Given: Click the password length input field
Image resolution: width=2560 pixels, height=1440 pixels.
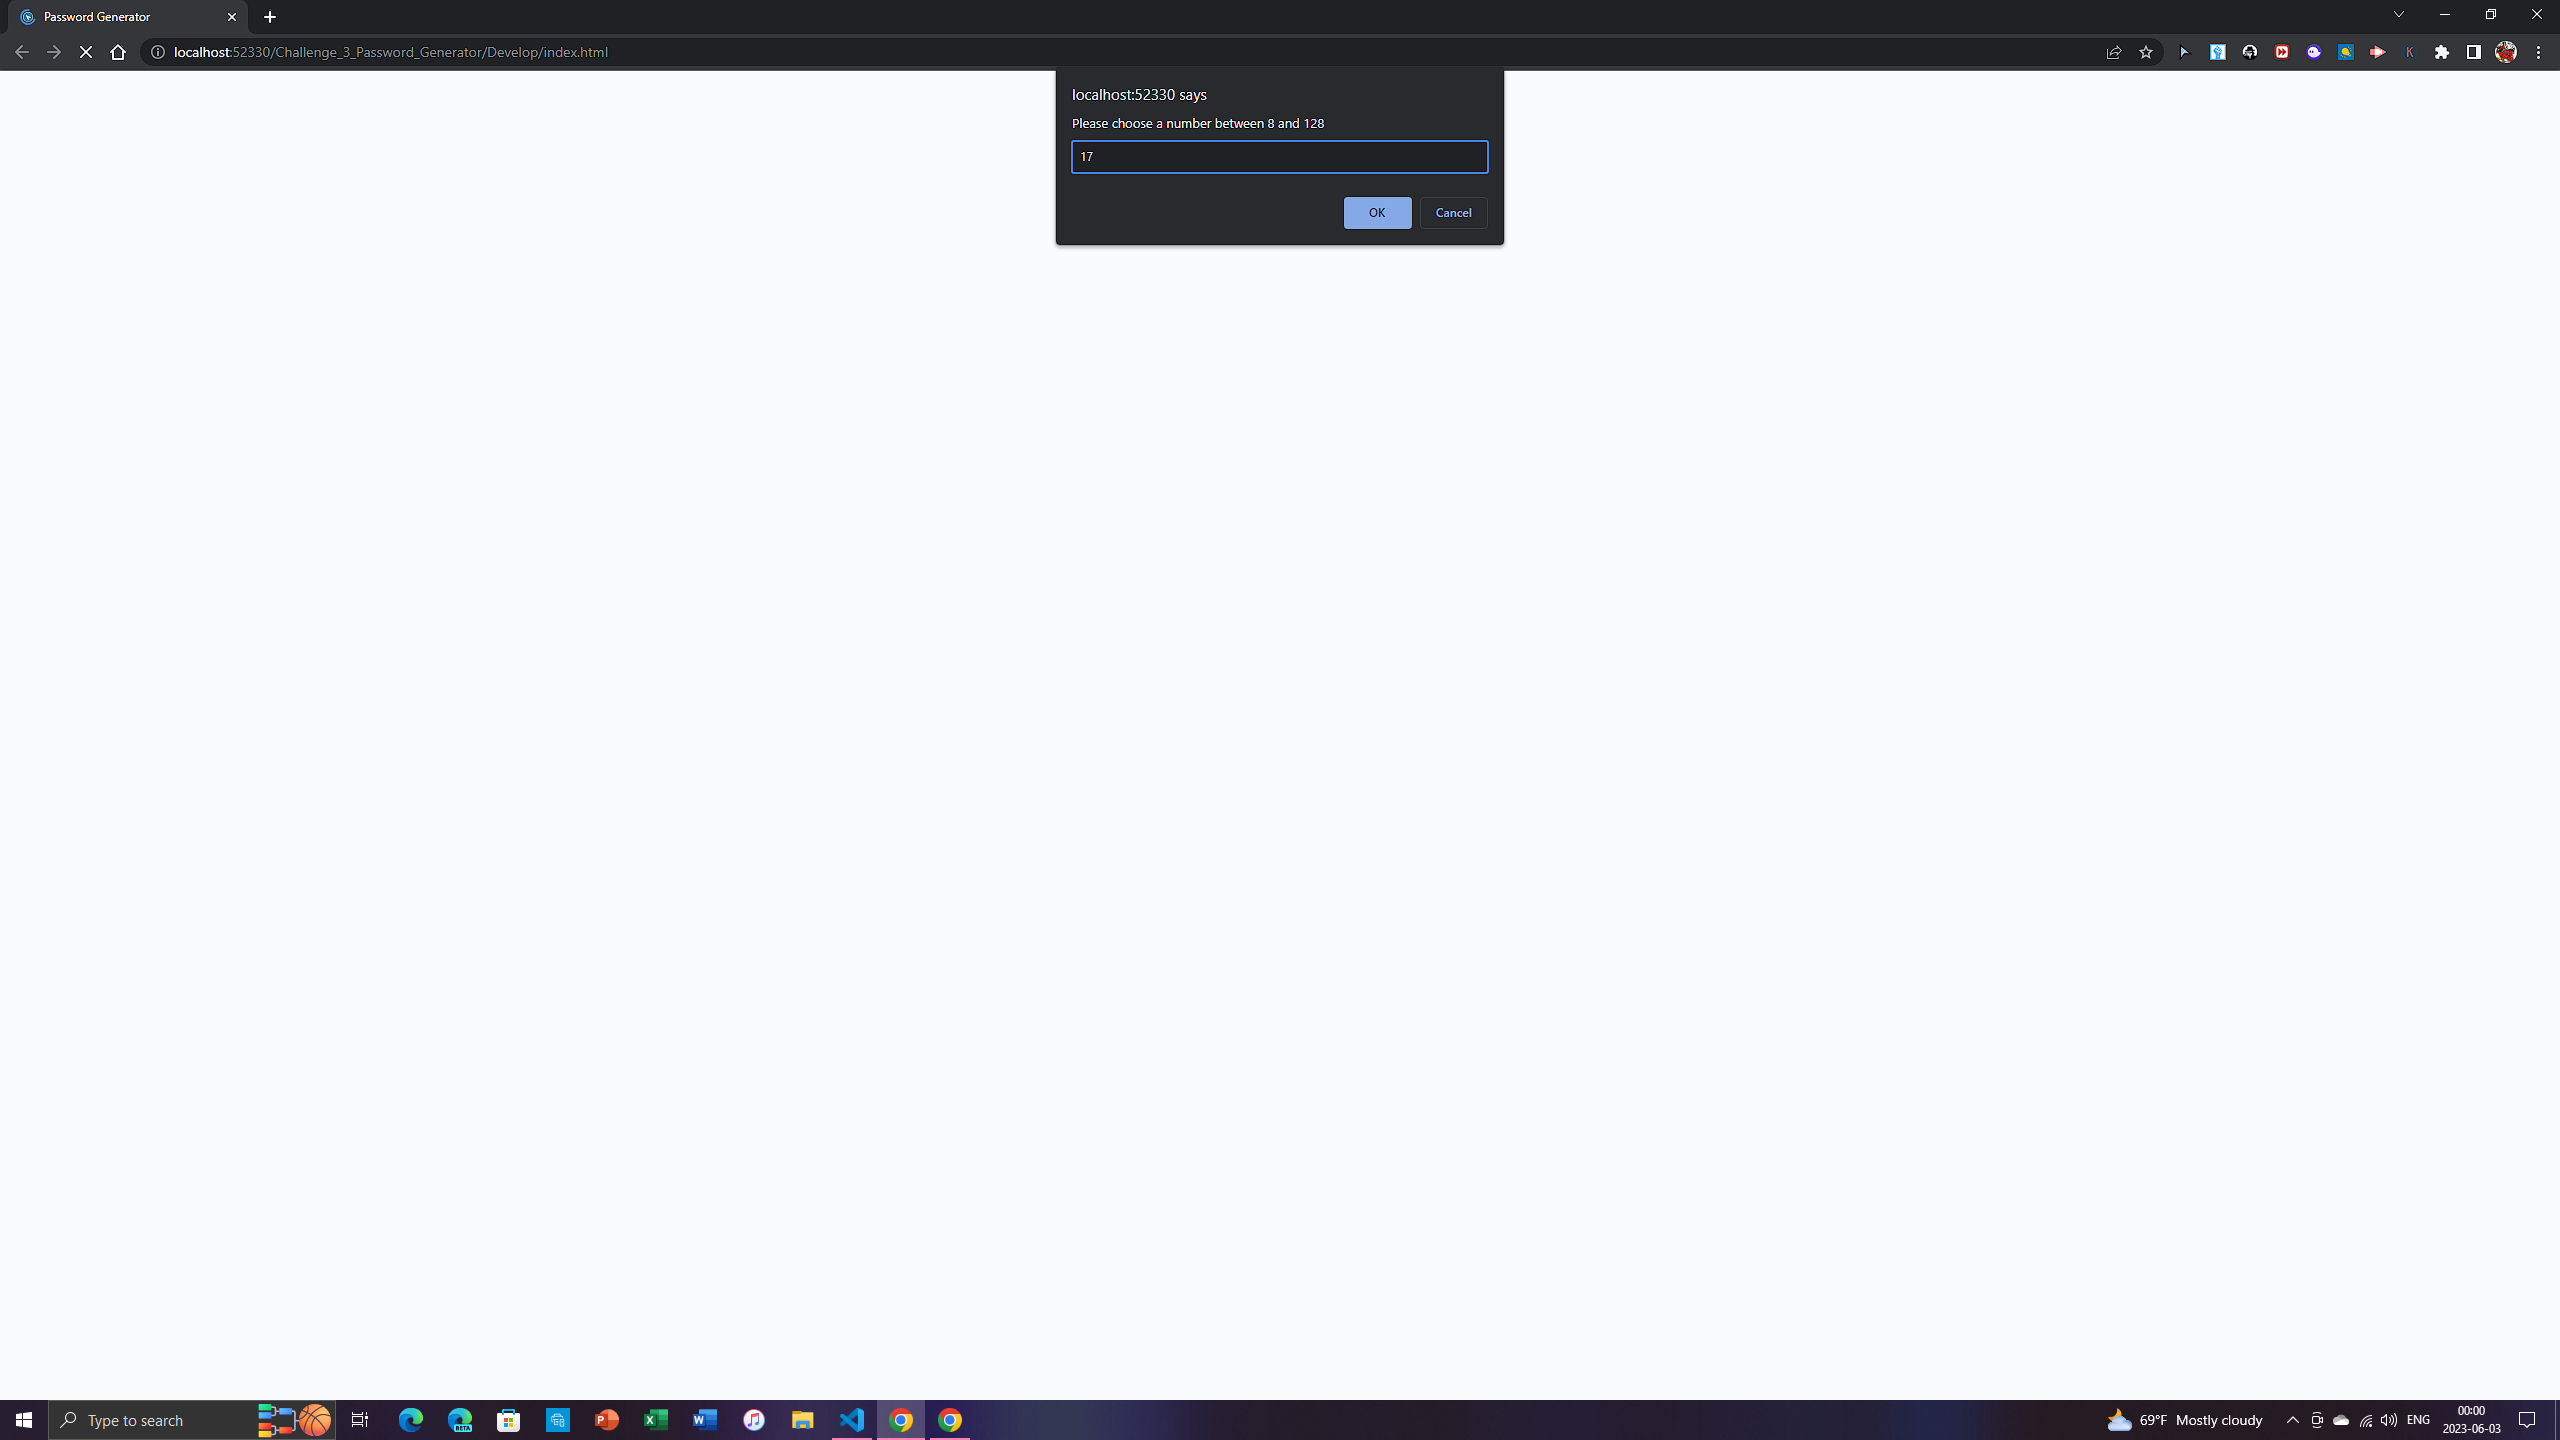Looking at the screenshot, I should [x=1279, y=157].
